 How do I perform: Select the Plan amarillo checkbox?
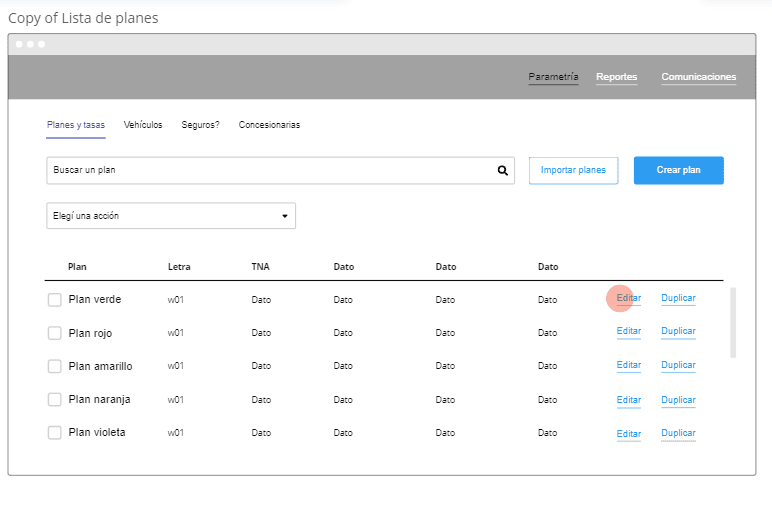(x=55, y=366)
